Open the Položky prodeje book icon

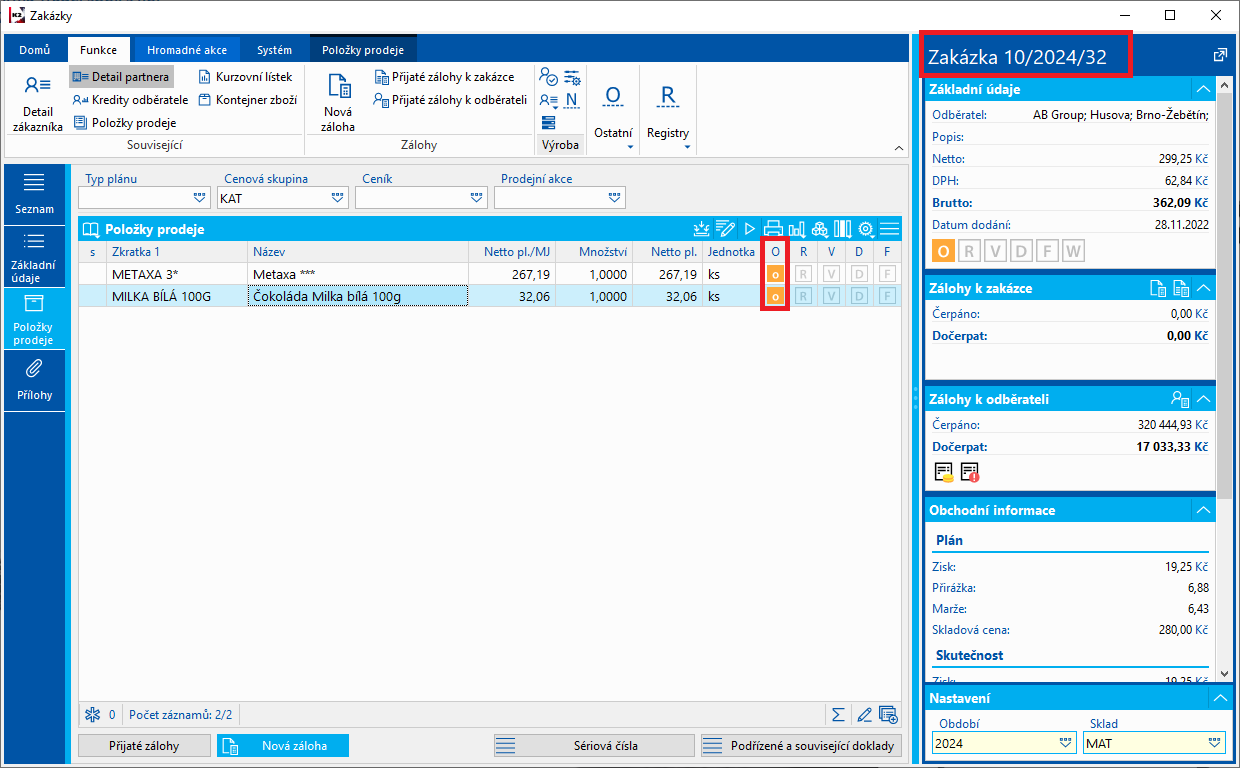tap(92, 229)
